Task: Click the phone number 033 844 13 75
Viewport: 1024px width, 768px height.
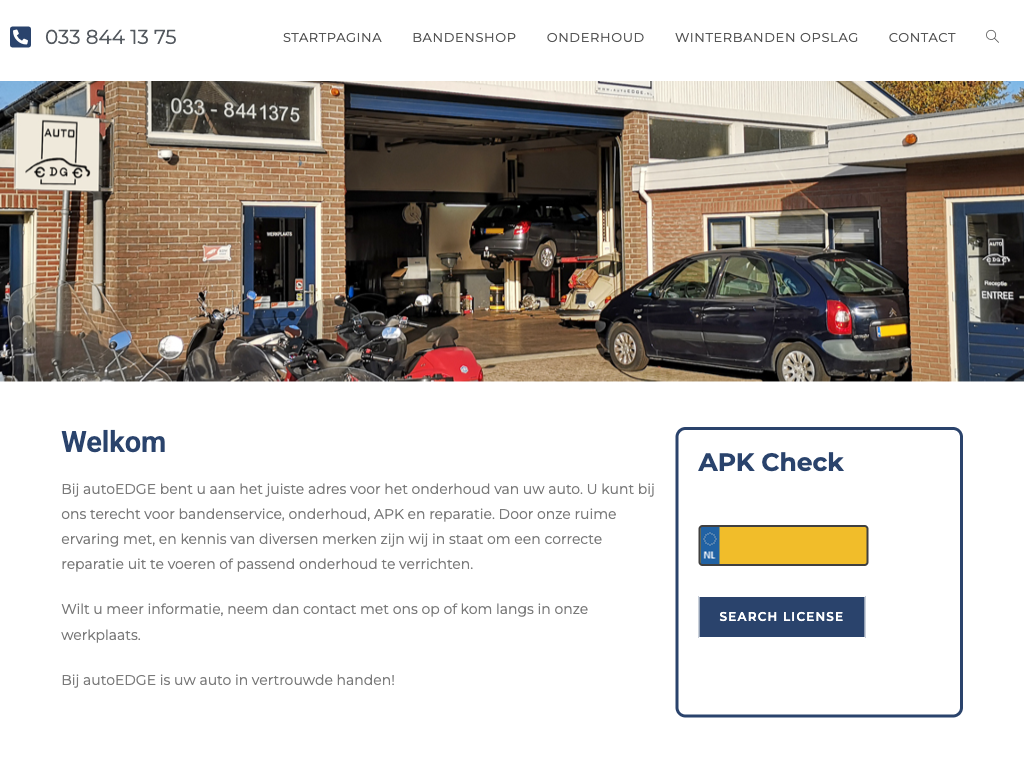Action: click(x=110, y=37)
